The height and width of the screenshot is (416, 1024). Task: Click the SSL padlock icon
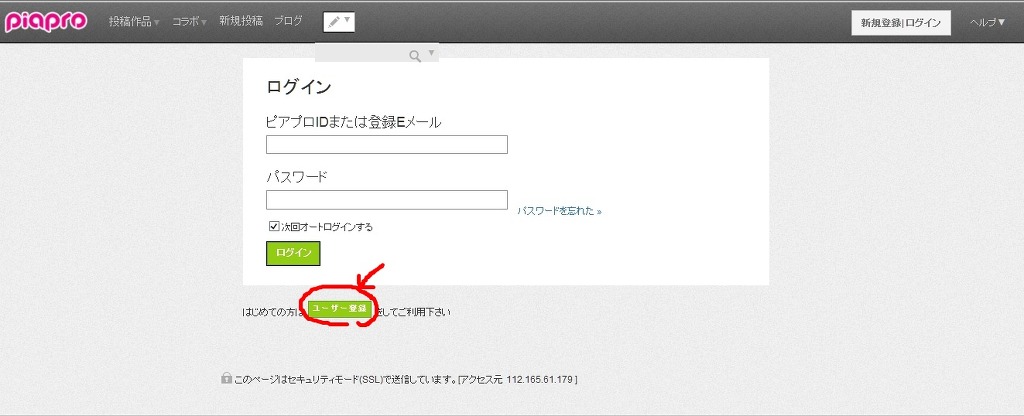tap(226, 377)
